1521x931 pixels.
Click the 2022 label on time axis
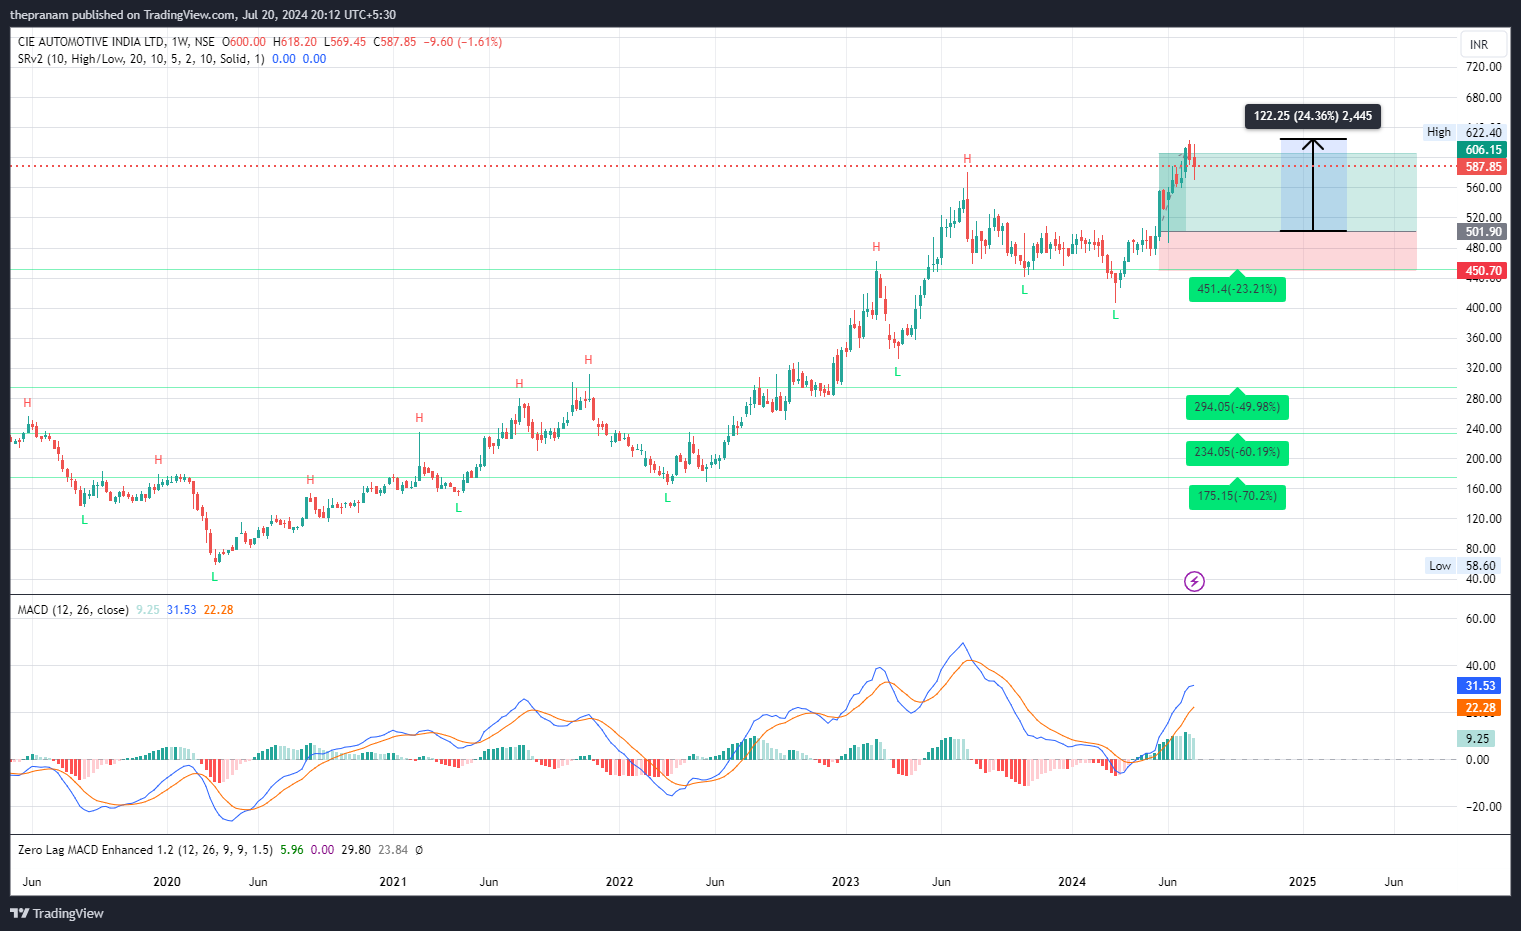click(x=619, y=882)
